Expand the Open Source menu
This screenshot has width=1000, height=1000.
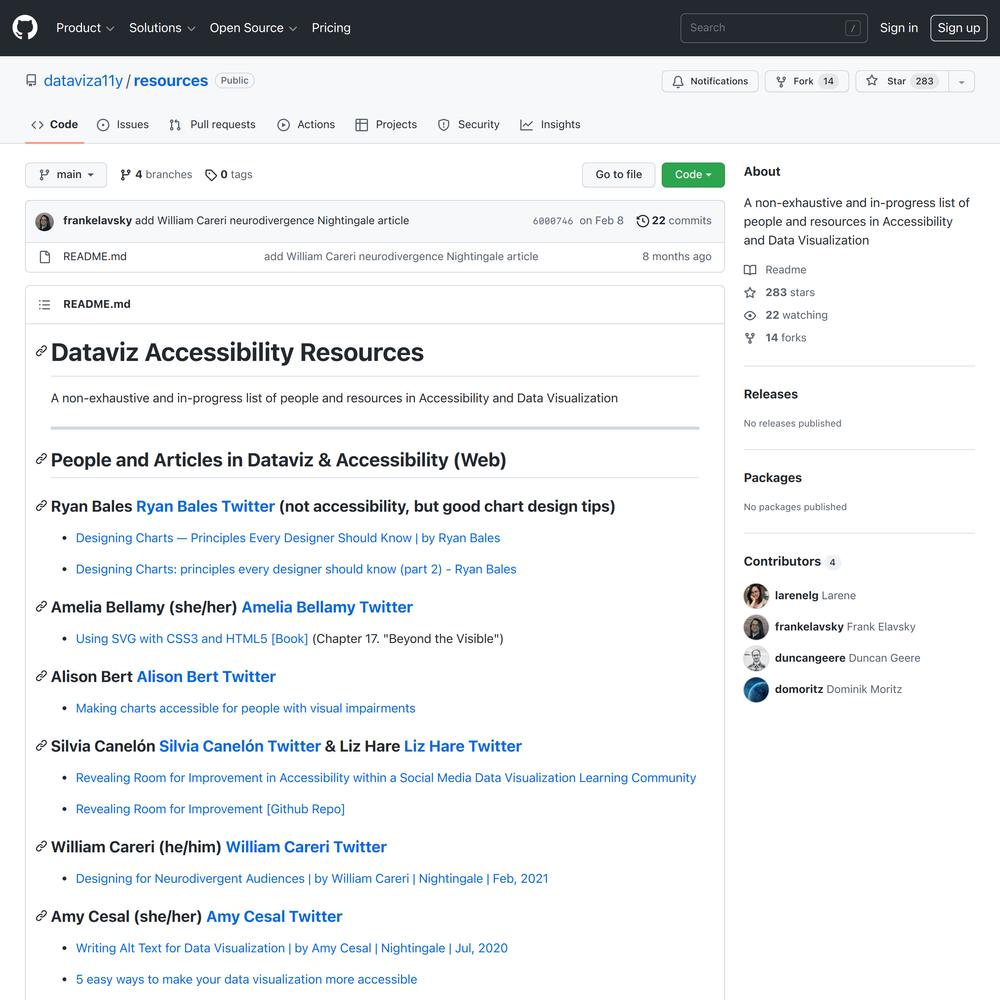[253, 27]
